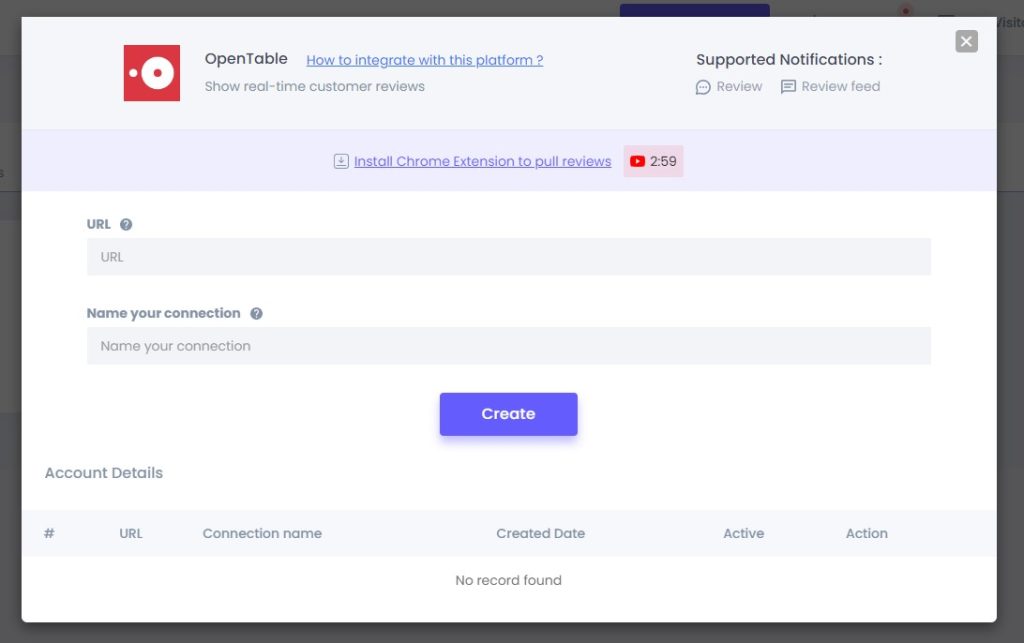Viewport: 1024px width, 643px height.
Task: Click the 'Account Details' heading
Action: (x=104, y=473)
